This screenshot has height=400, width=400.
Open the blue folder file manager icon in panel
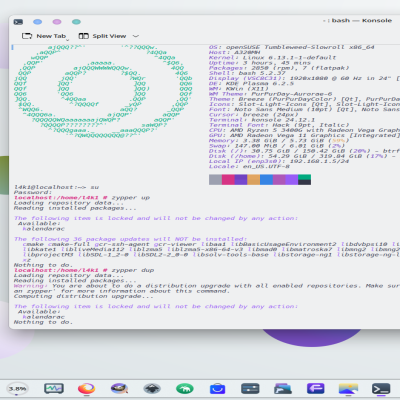point(283,388)
